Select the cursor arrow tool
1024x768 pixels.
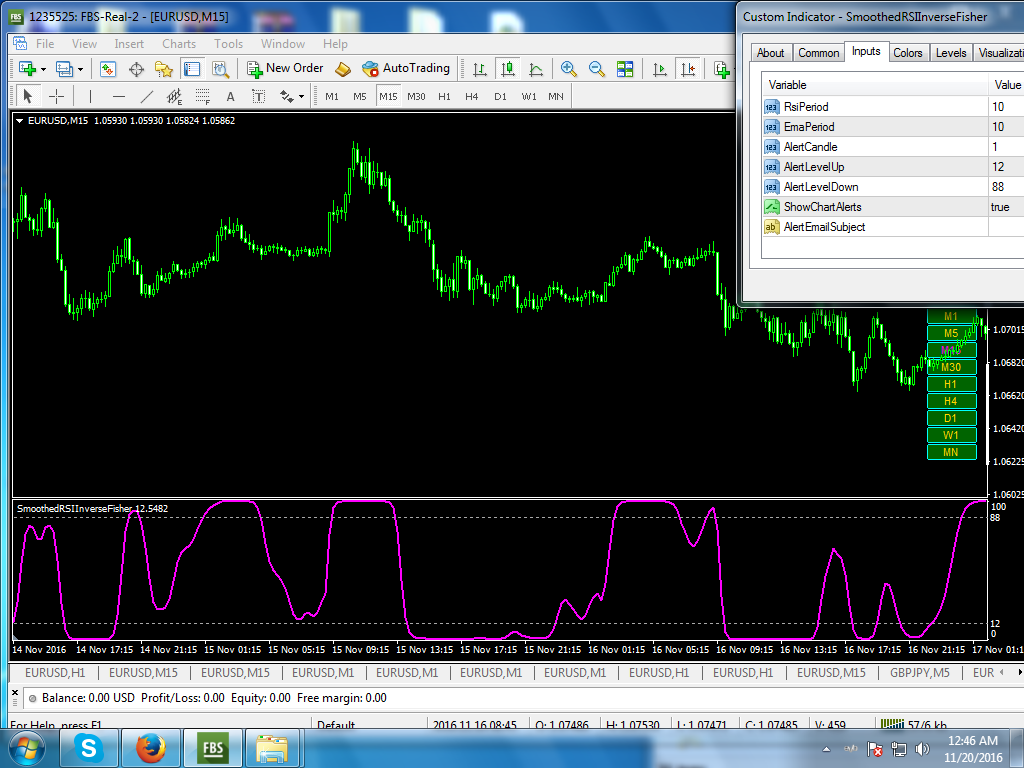27,97
